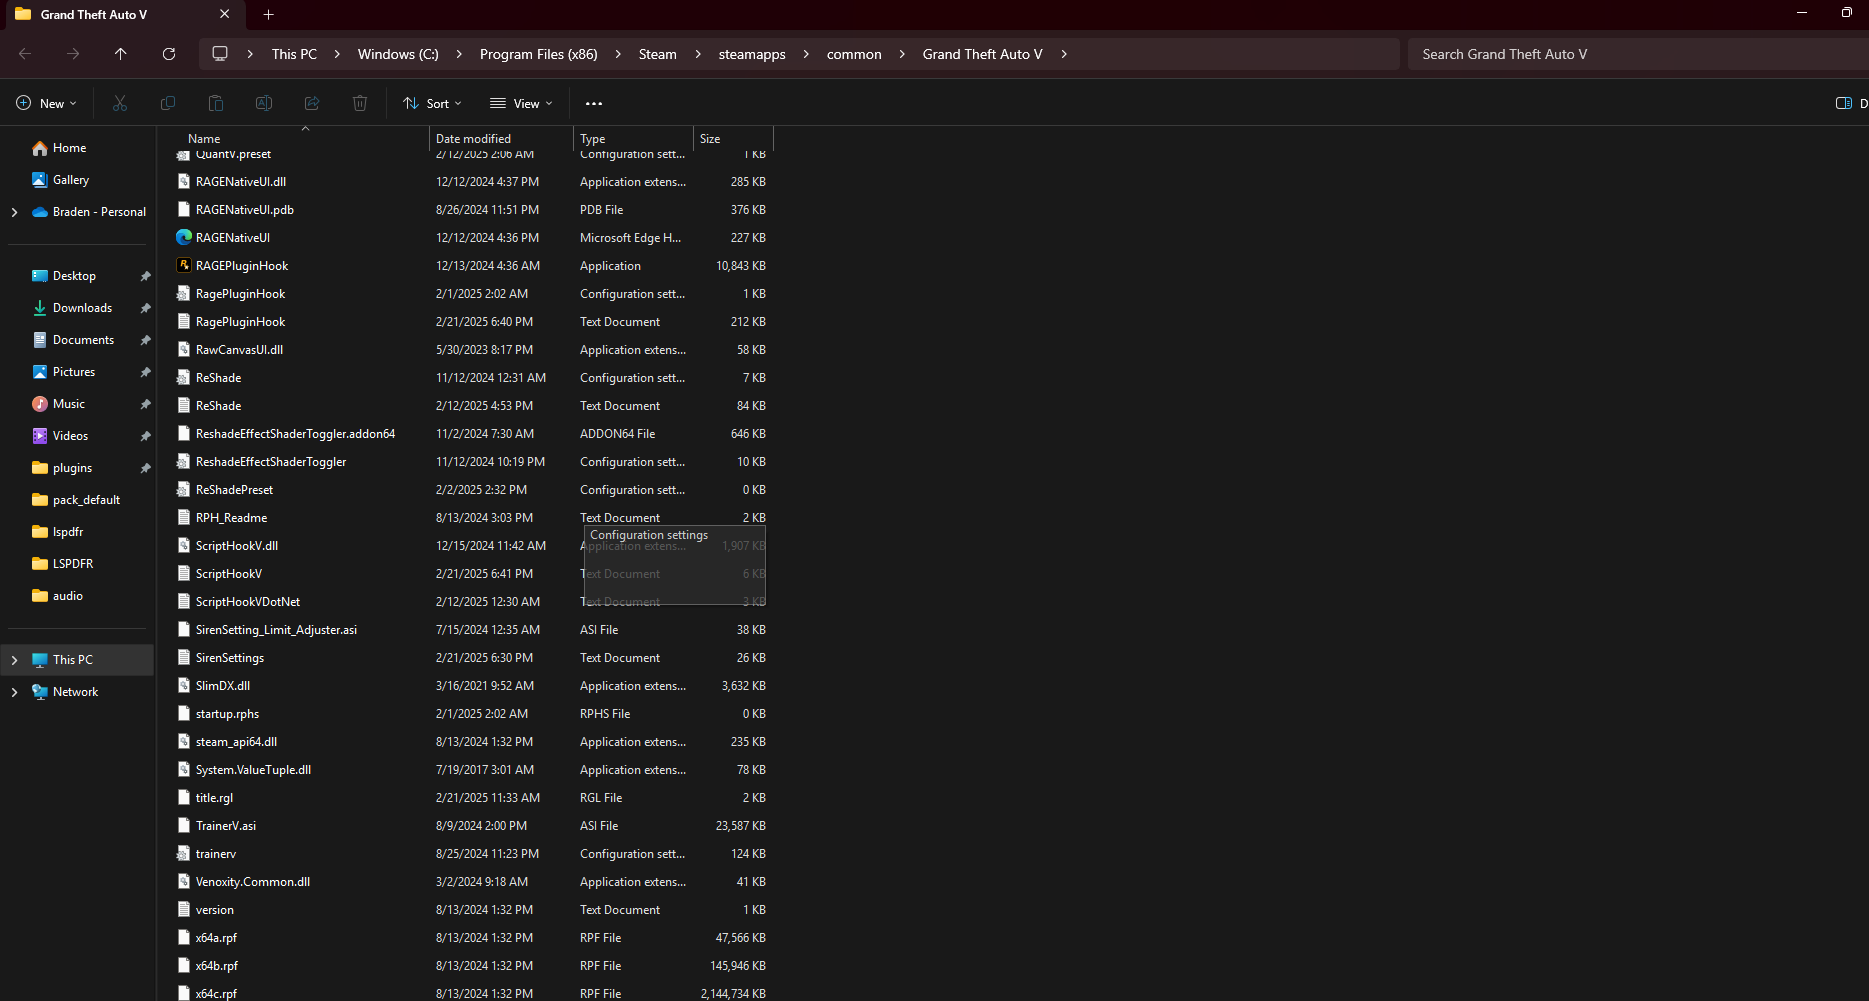
Task: Navigate to steamapps breadcrumb
Action: pos(752,54)
